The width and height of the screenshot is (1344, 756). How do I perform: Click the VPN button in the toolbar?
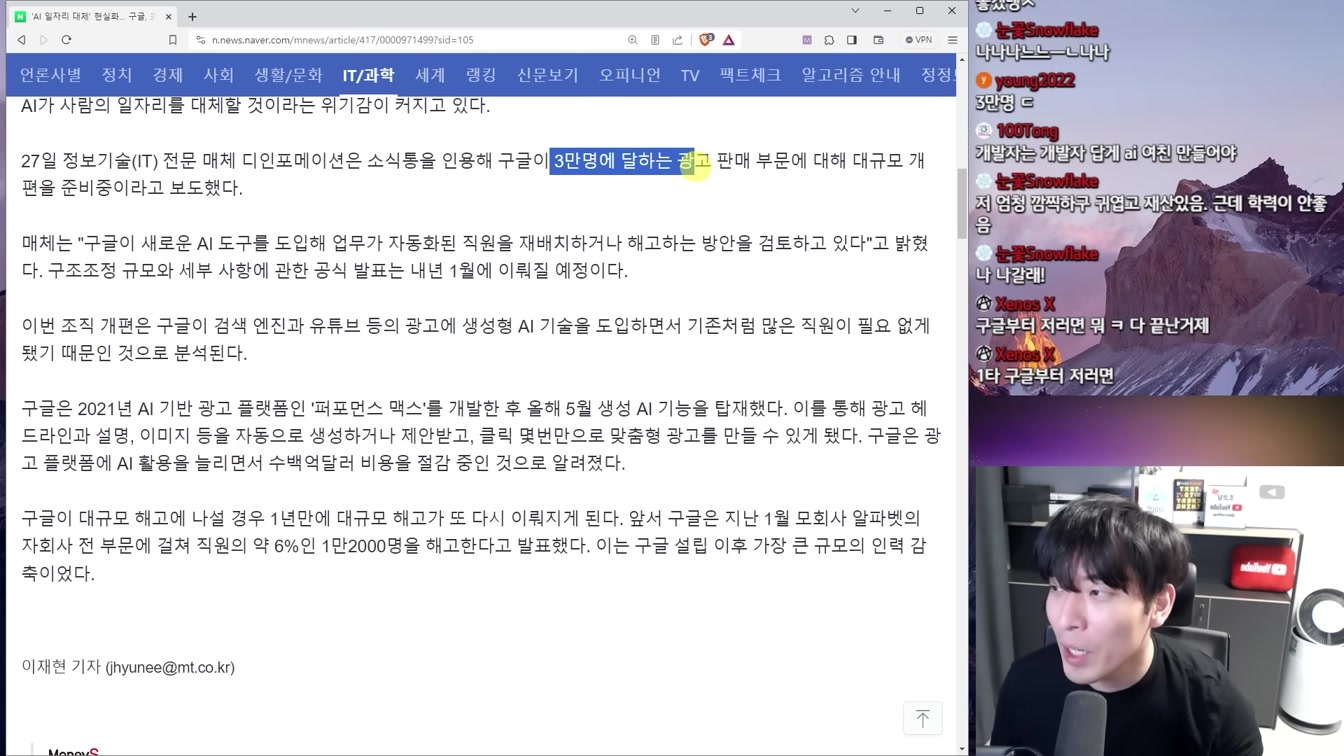click(918, 40)
